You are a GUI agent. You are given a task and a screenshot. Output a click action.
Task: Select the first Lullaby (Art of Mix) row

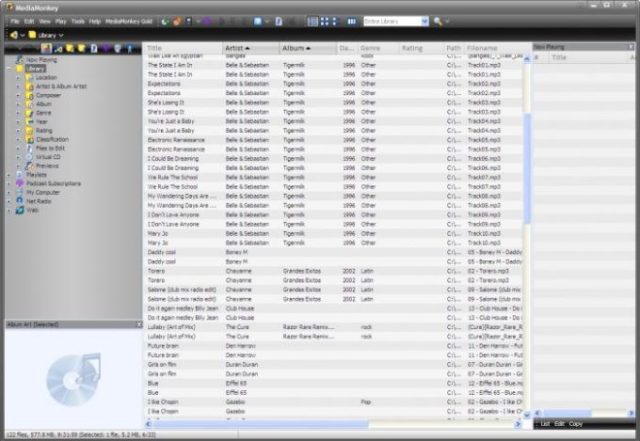click(333, 327)
